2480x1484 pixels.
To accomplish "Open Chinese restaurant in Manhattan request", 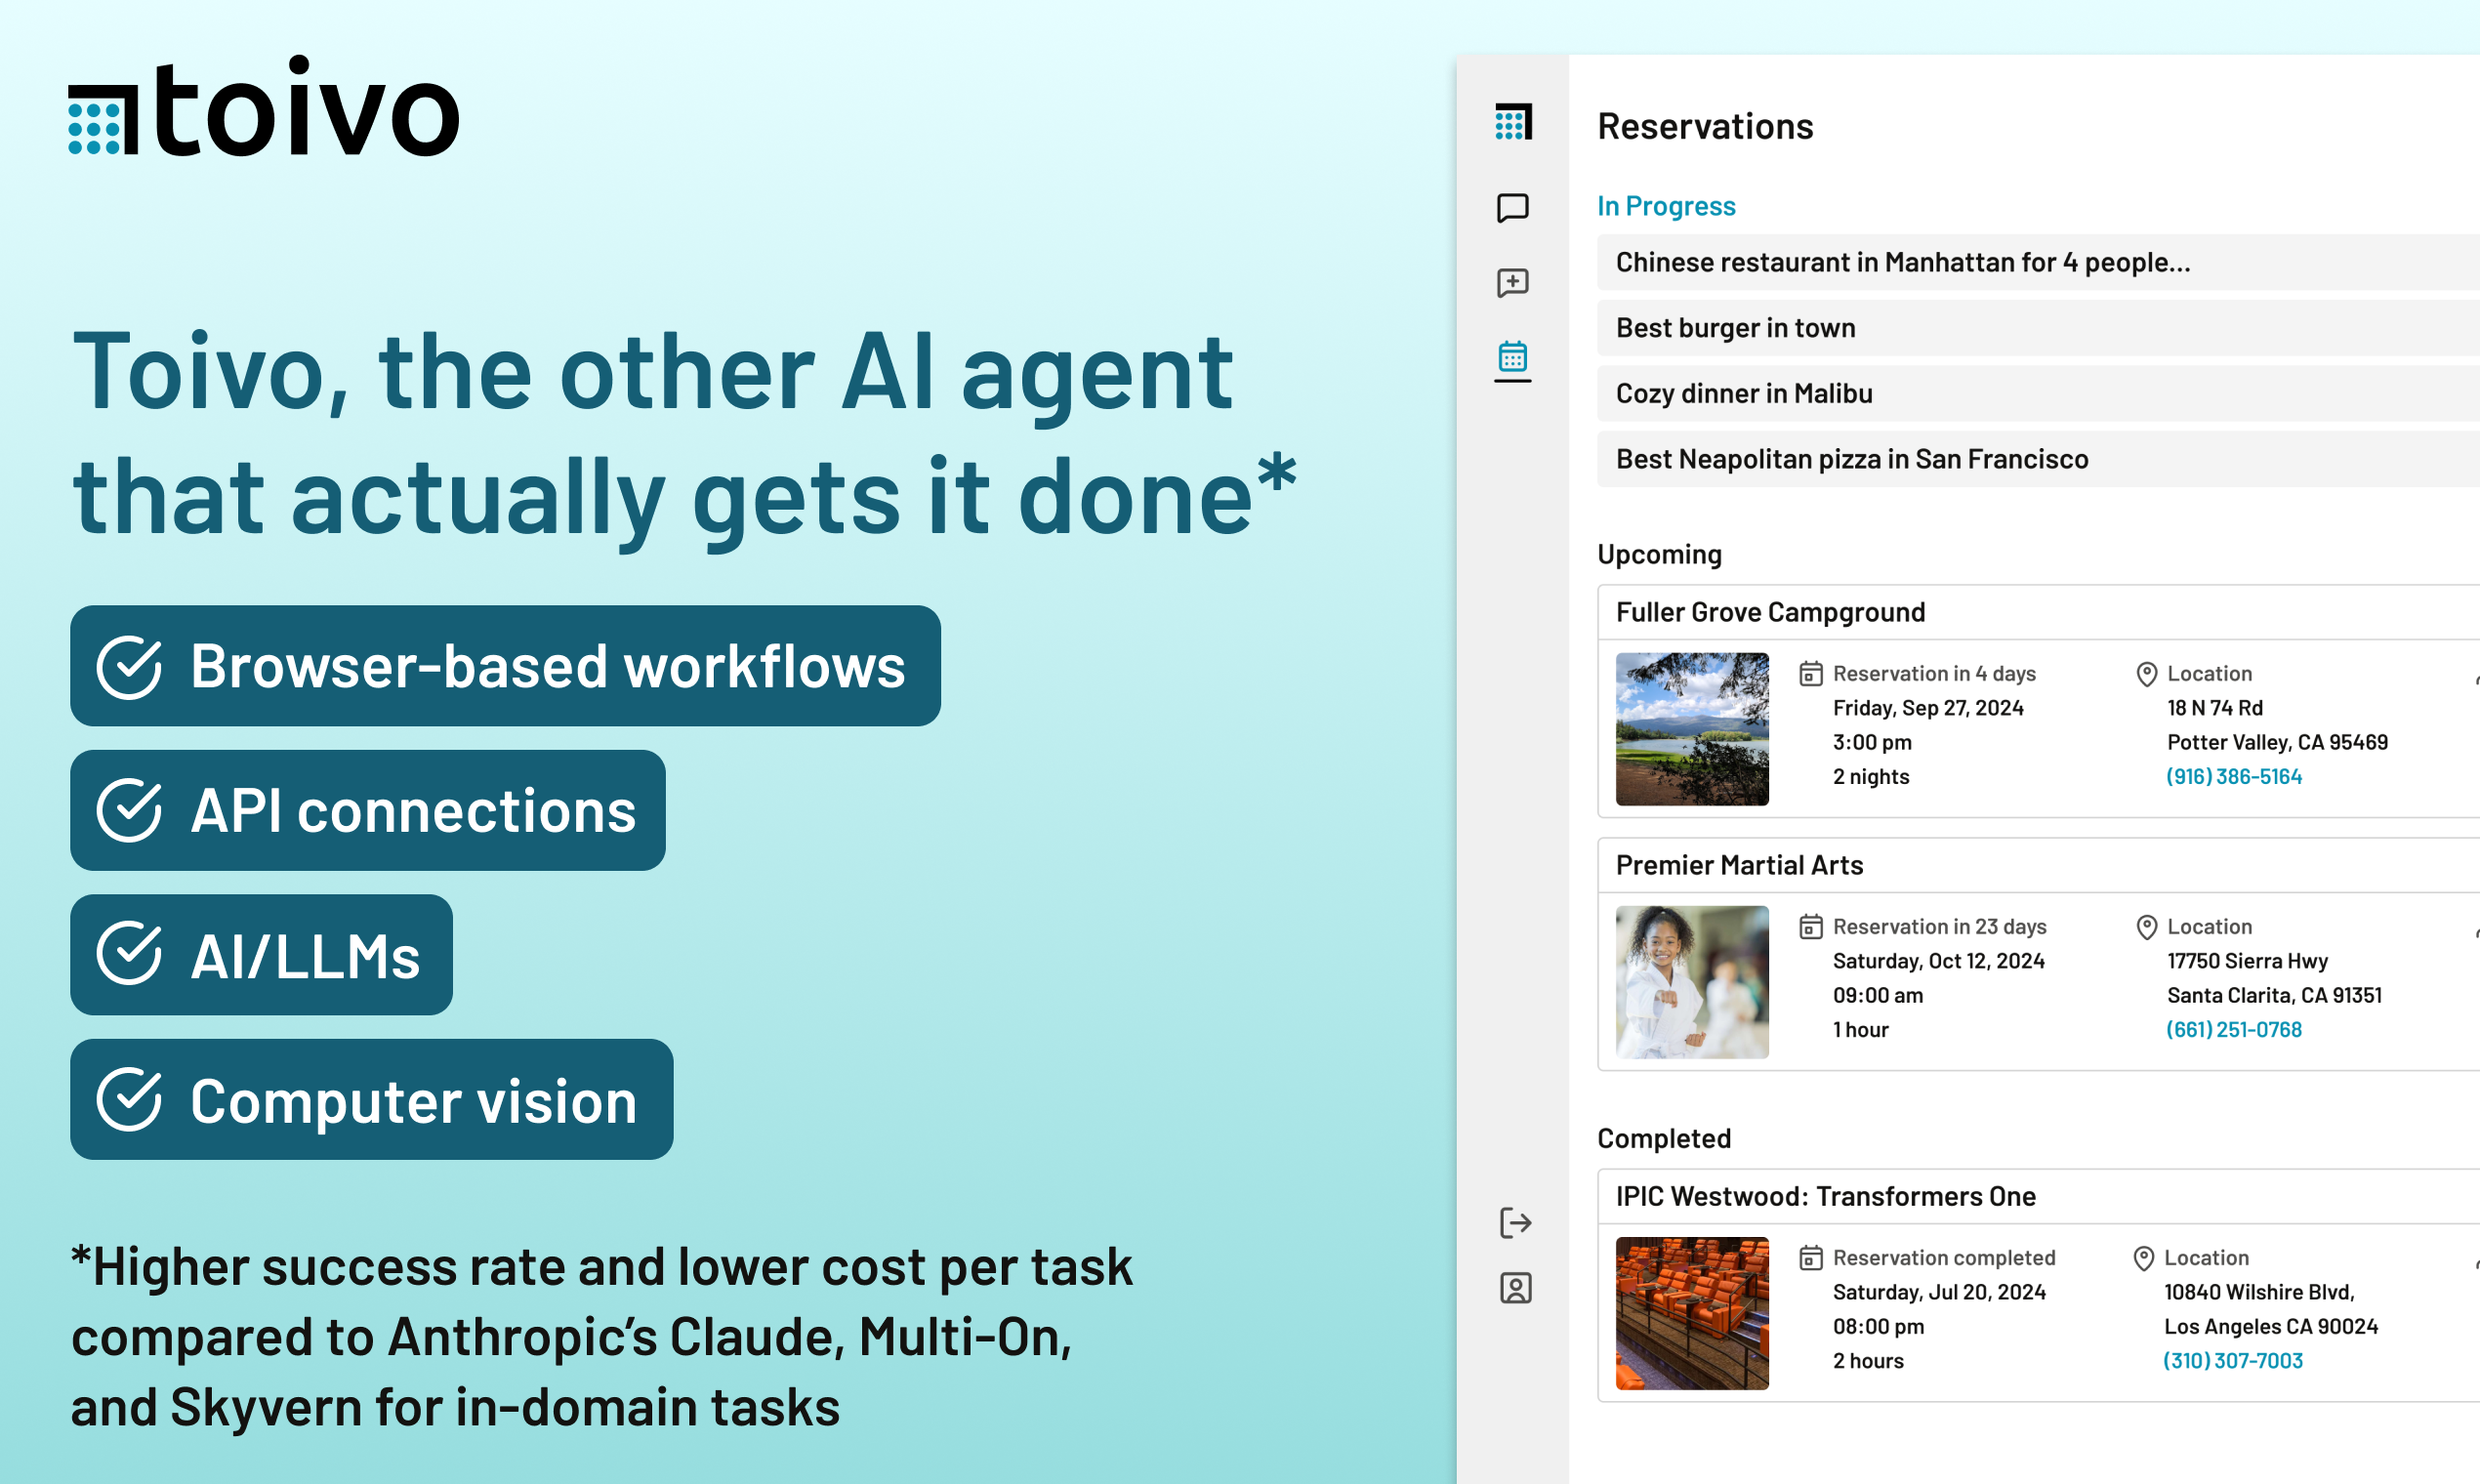I will tap(1902, 262).
